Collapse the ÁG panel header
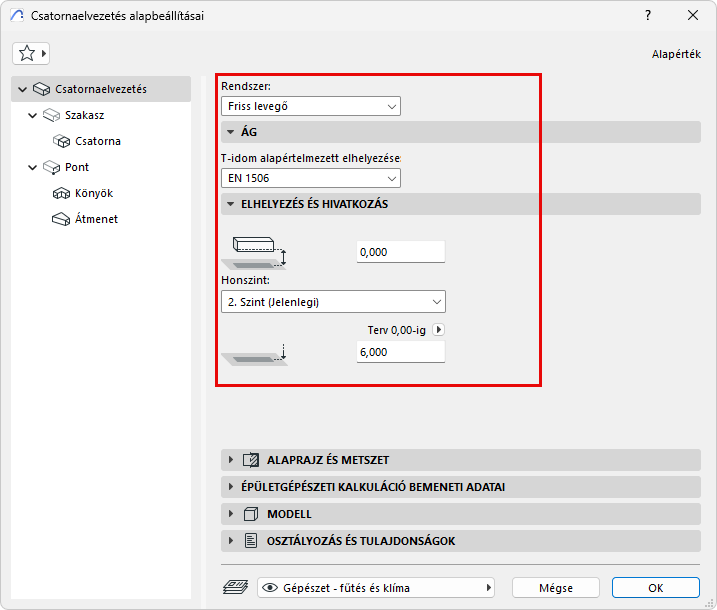The height and width of the screenshot is (610, 717). pos(461,132)
